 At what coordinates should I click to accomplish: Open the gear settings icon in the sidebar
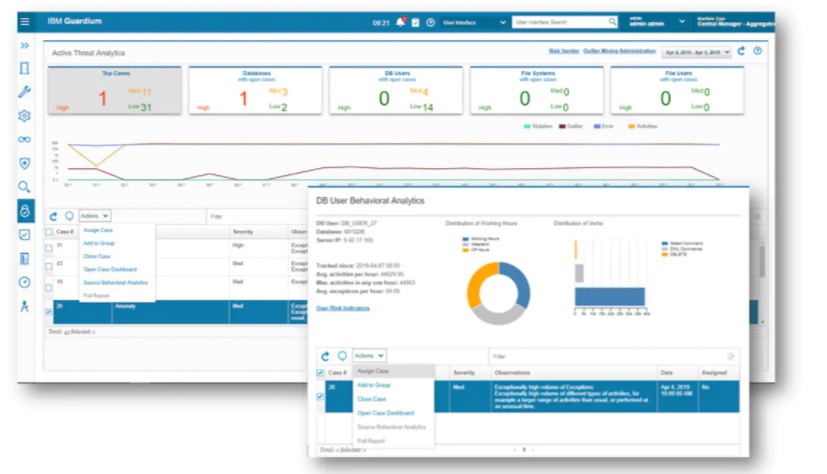click(25, 116)
